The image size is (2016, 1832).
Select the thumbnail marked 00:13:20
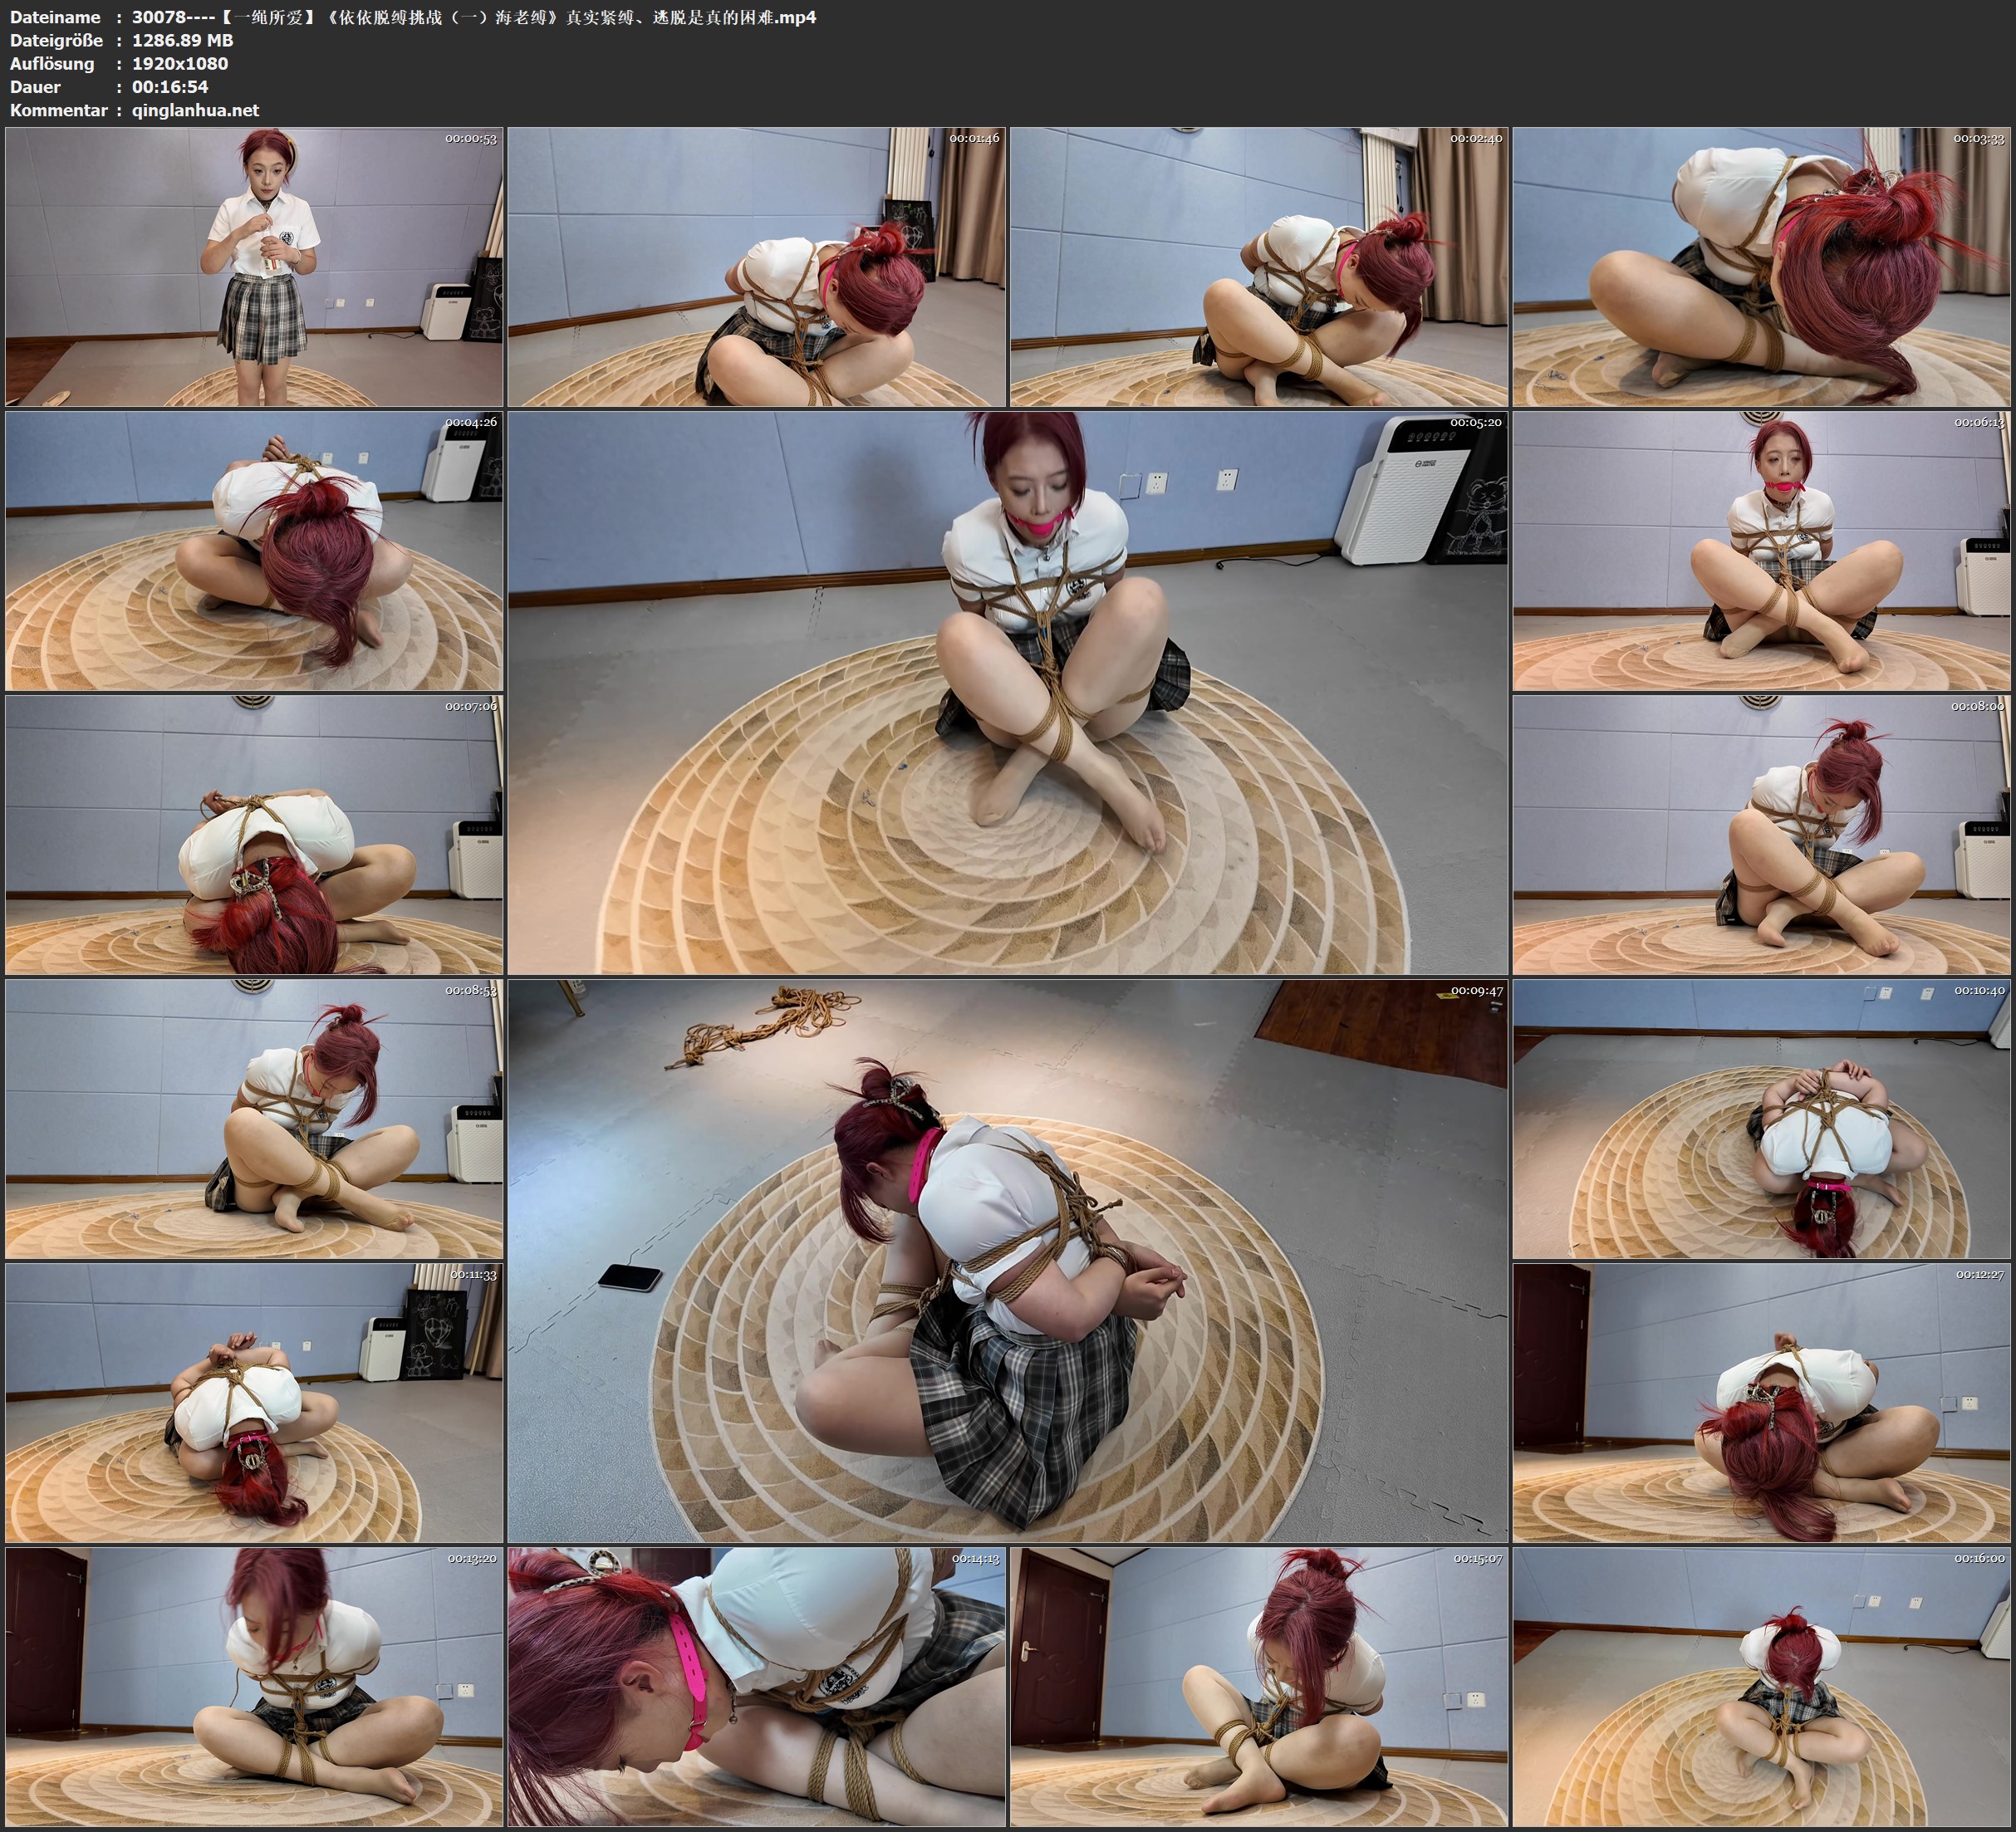[254, 1686]
